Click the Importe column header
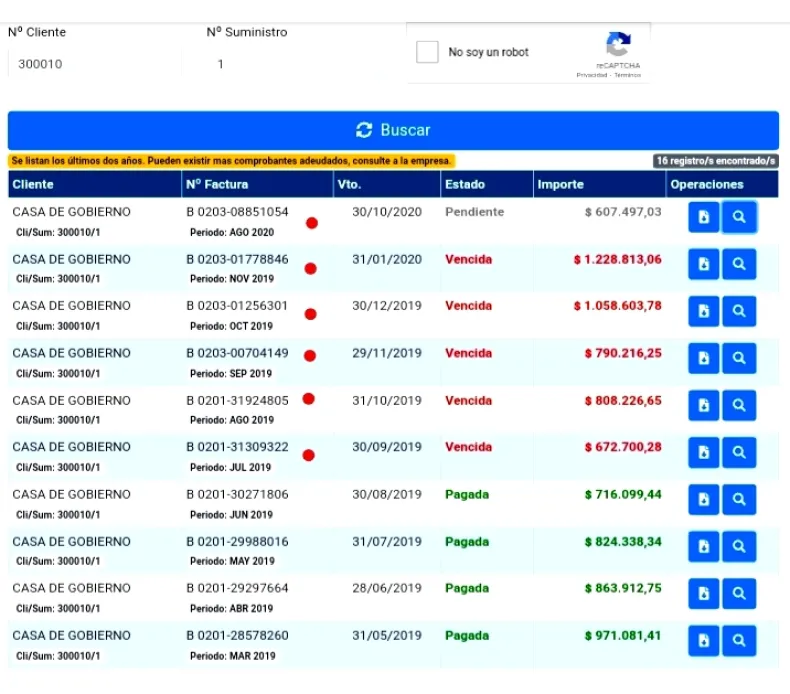The width and height of the screenshot is (790, 694). (x=560, y=184)
